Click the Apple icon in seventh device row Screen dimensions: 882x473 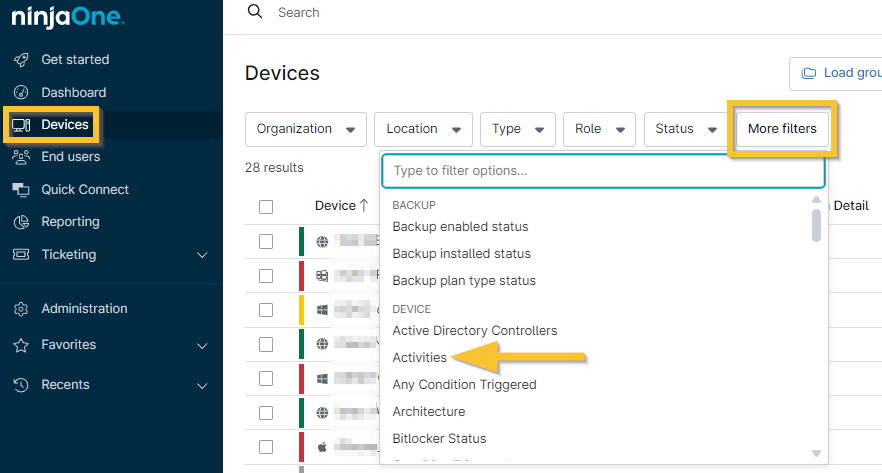(x=322, y=447)
